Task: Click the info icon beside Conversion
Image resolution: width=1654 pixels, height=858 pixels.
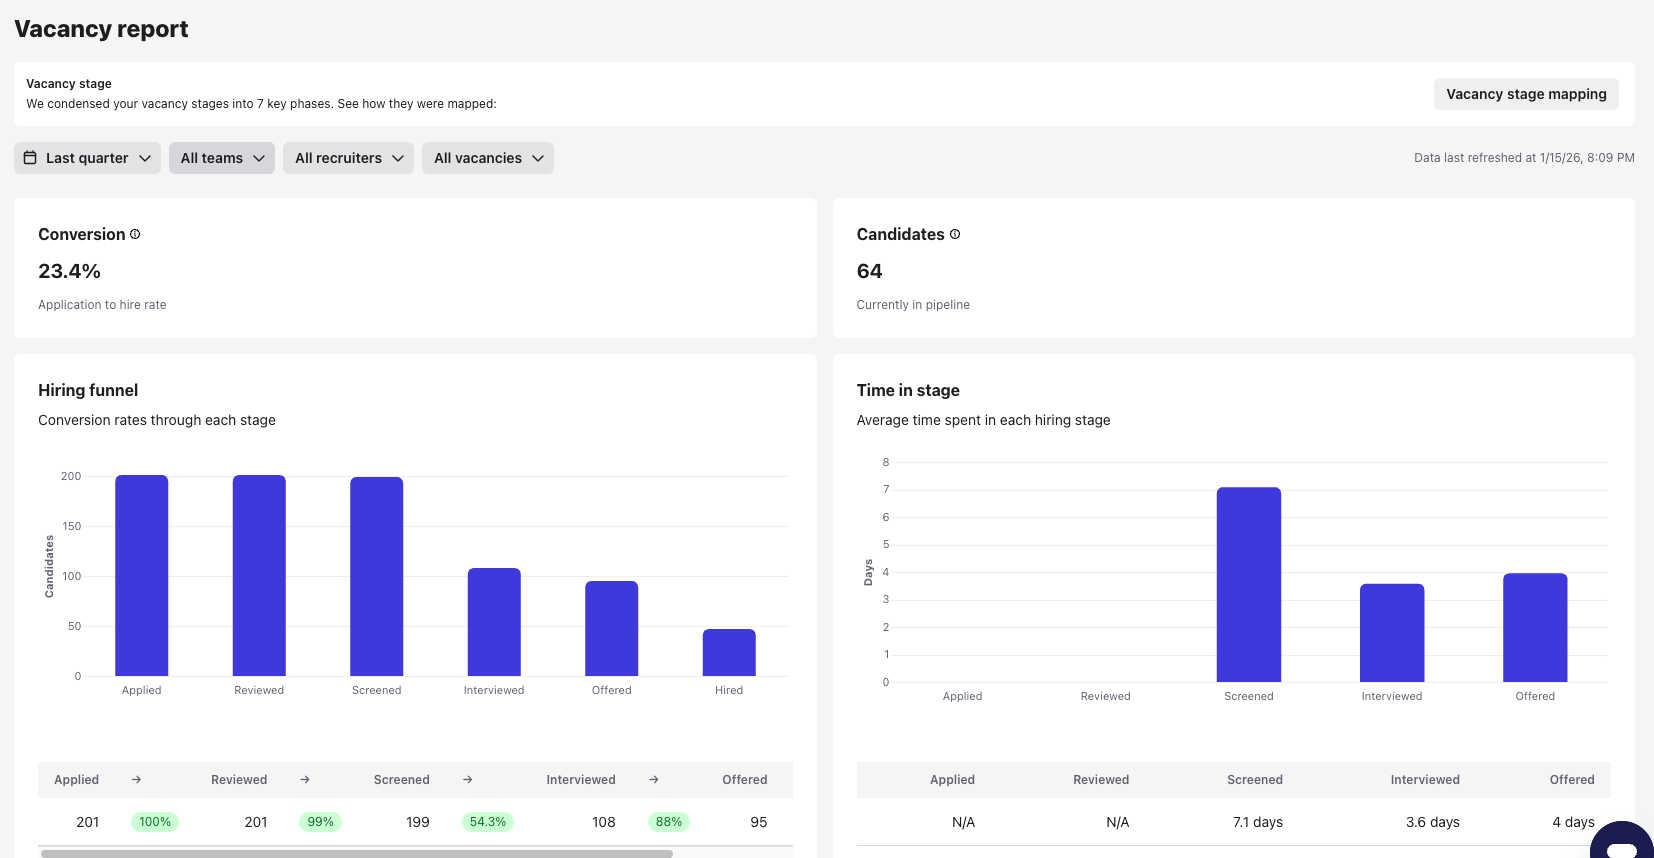Action: coord(135,234)
